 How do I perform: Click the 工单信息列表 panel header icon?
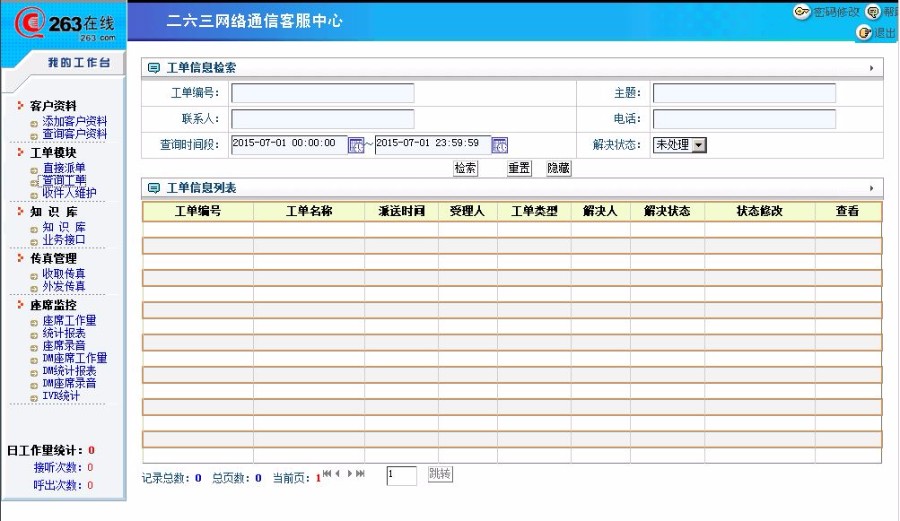154,188
